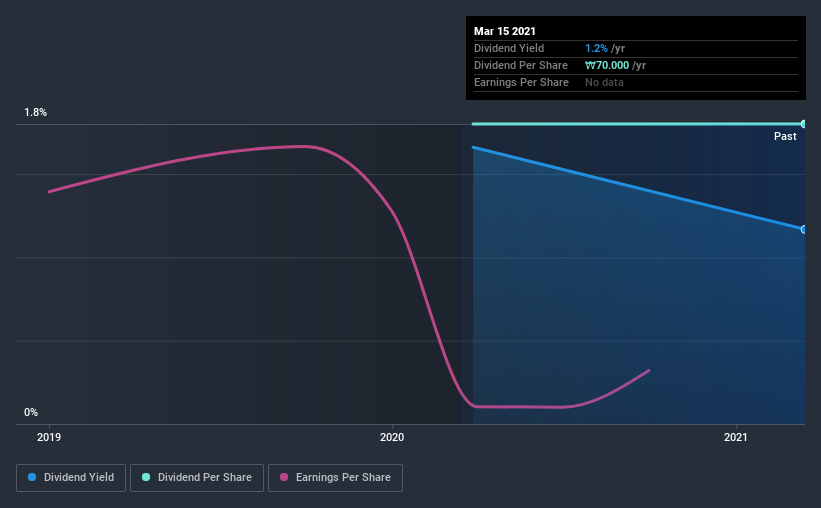Viewport: 821px width, 508px height.
Task: Toggle the Dividend Per Share legend button
Action: [x=197, y=478]
